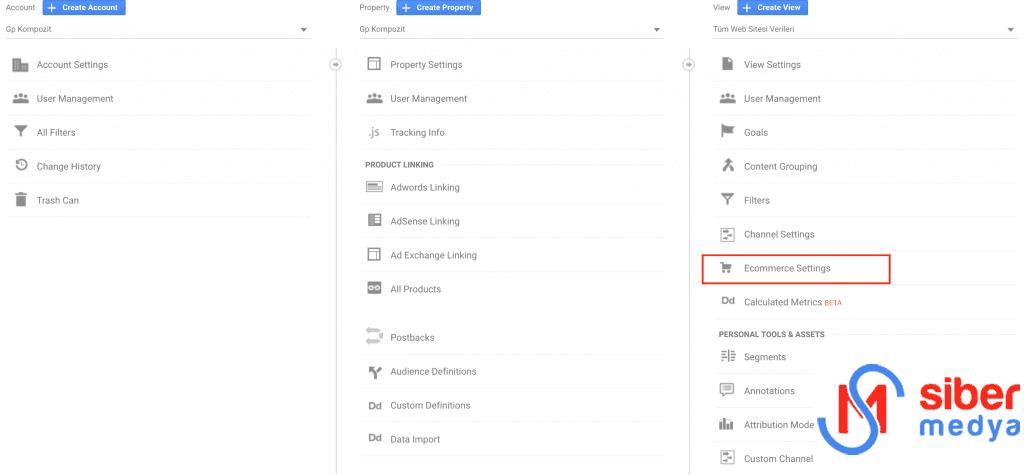Viewport: 1024px width, 475px height.
Task: Click the Change History clock icon
Action: click(x=21, y=166)
